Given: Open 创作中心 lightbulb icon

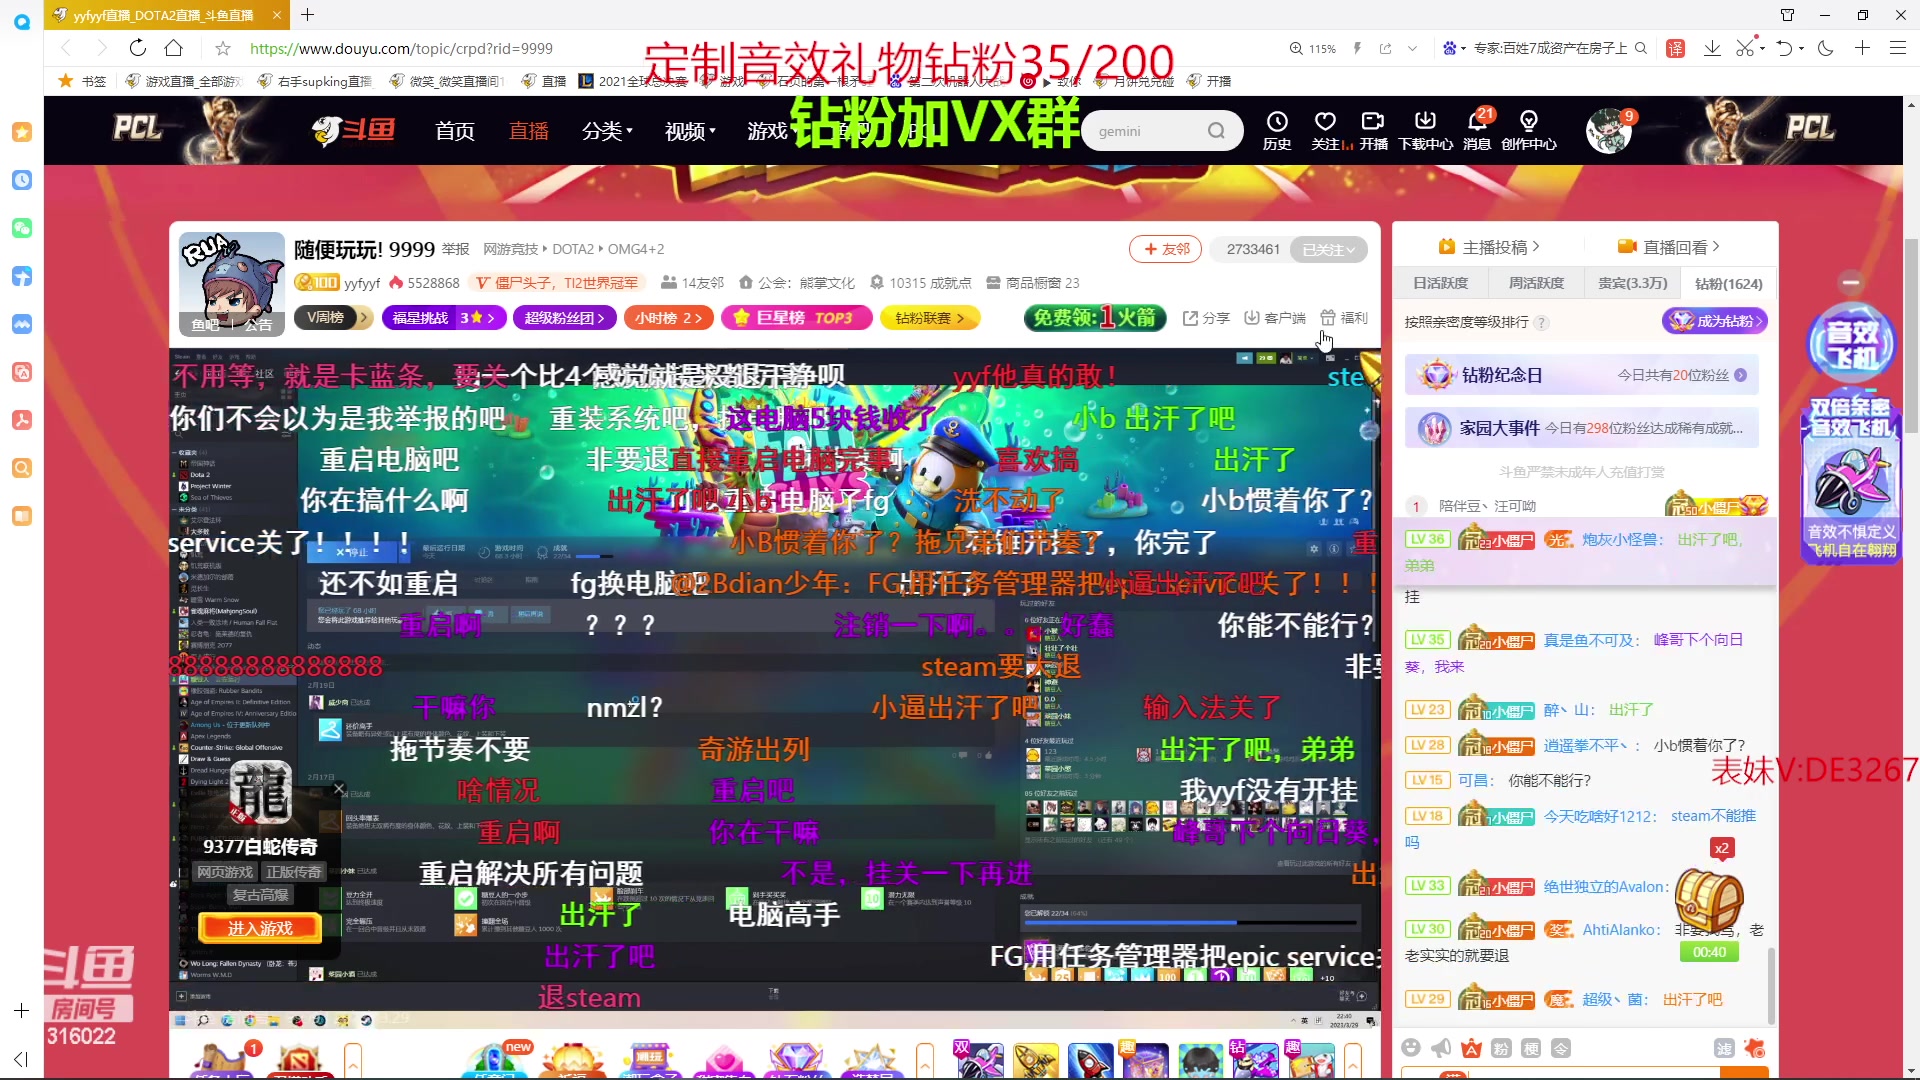Looking at the screenshot, I should (1528, 130).
